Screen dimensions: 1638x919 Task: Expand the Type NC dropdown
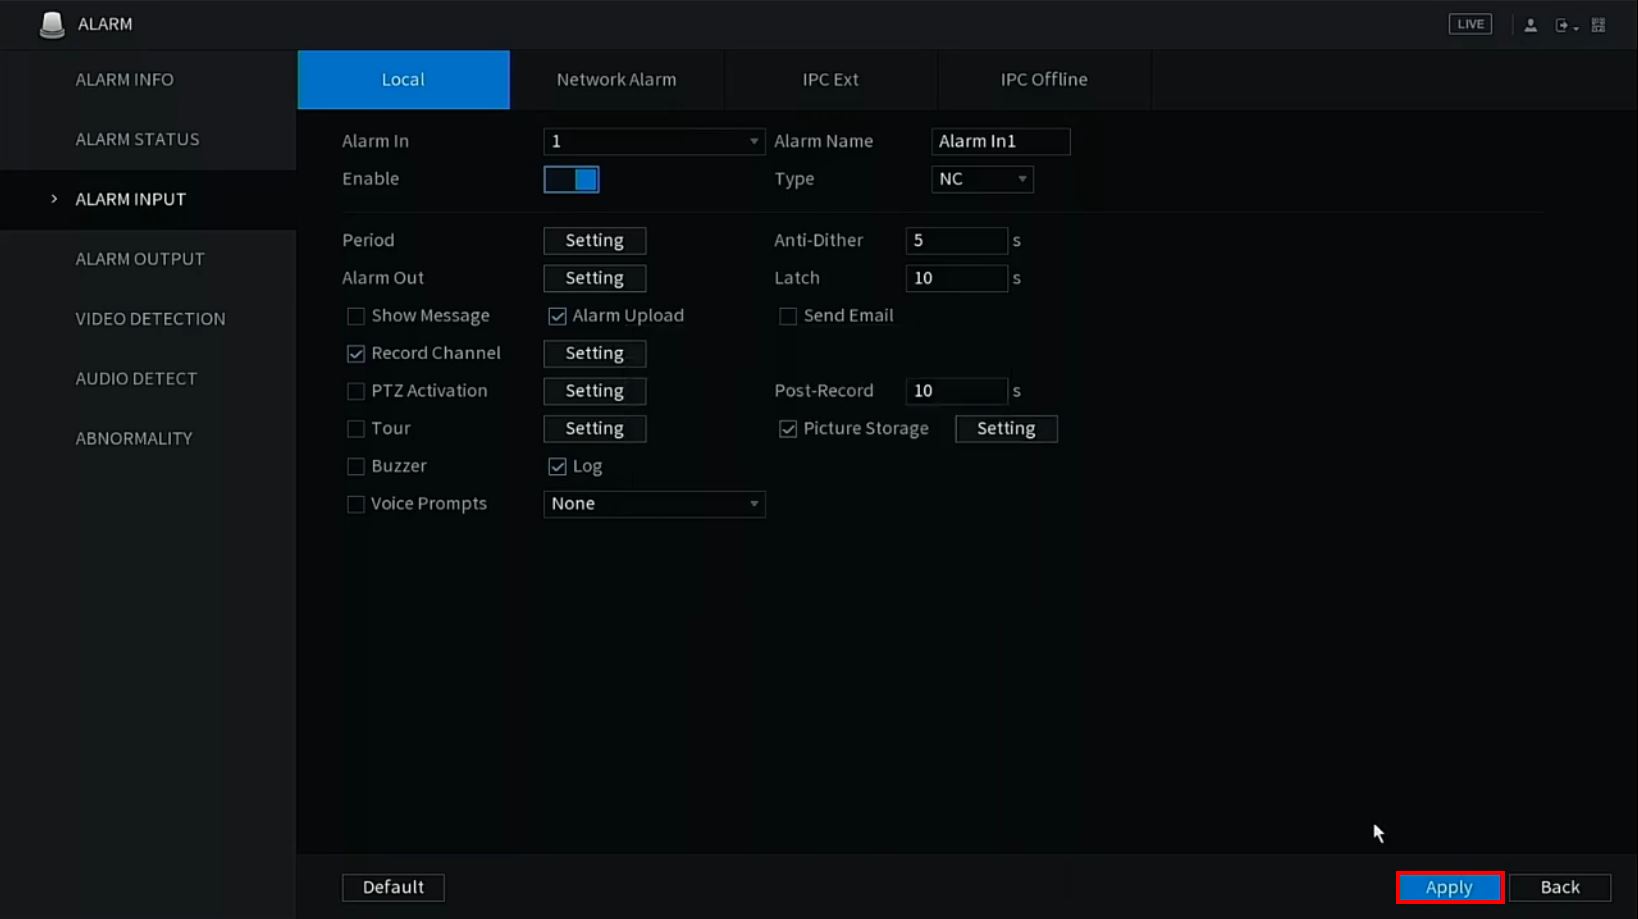coord(982,179)
